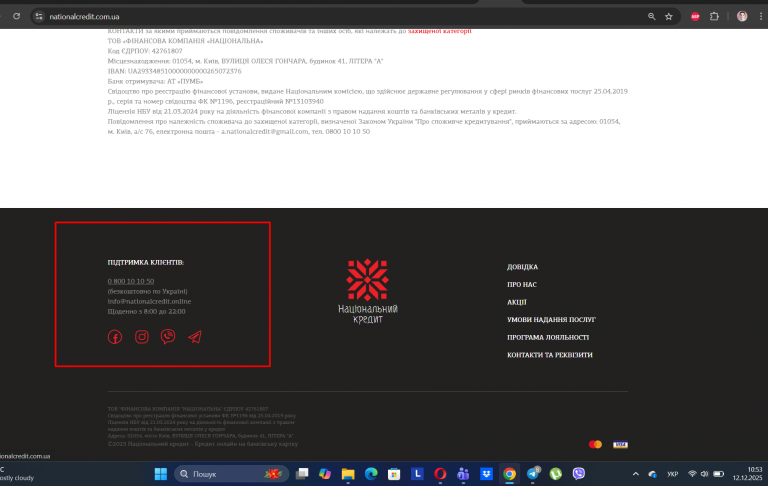Image resolution: width=768 pixels, height=486 pixels.
Task: Open the Facebook page icon in footer
Action: [115, 337]
